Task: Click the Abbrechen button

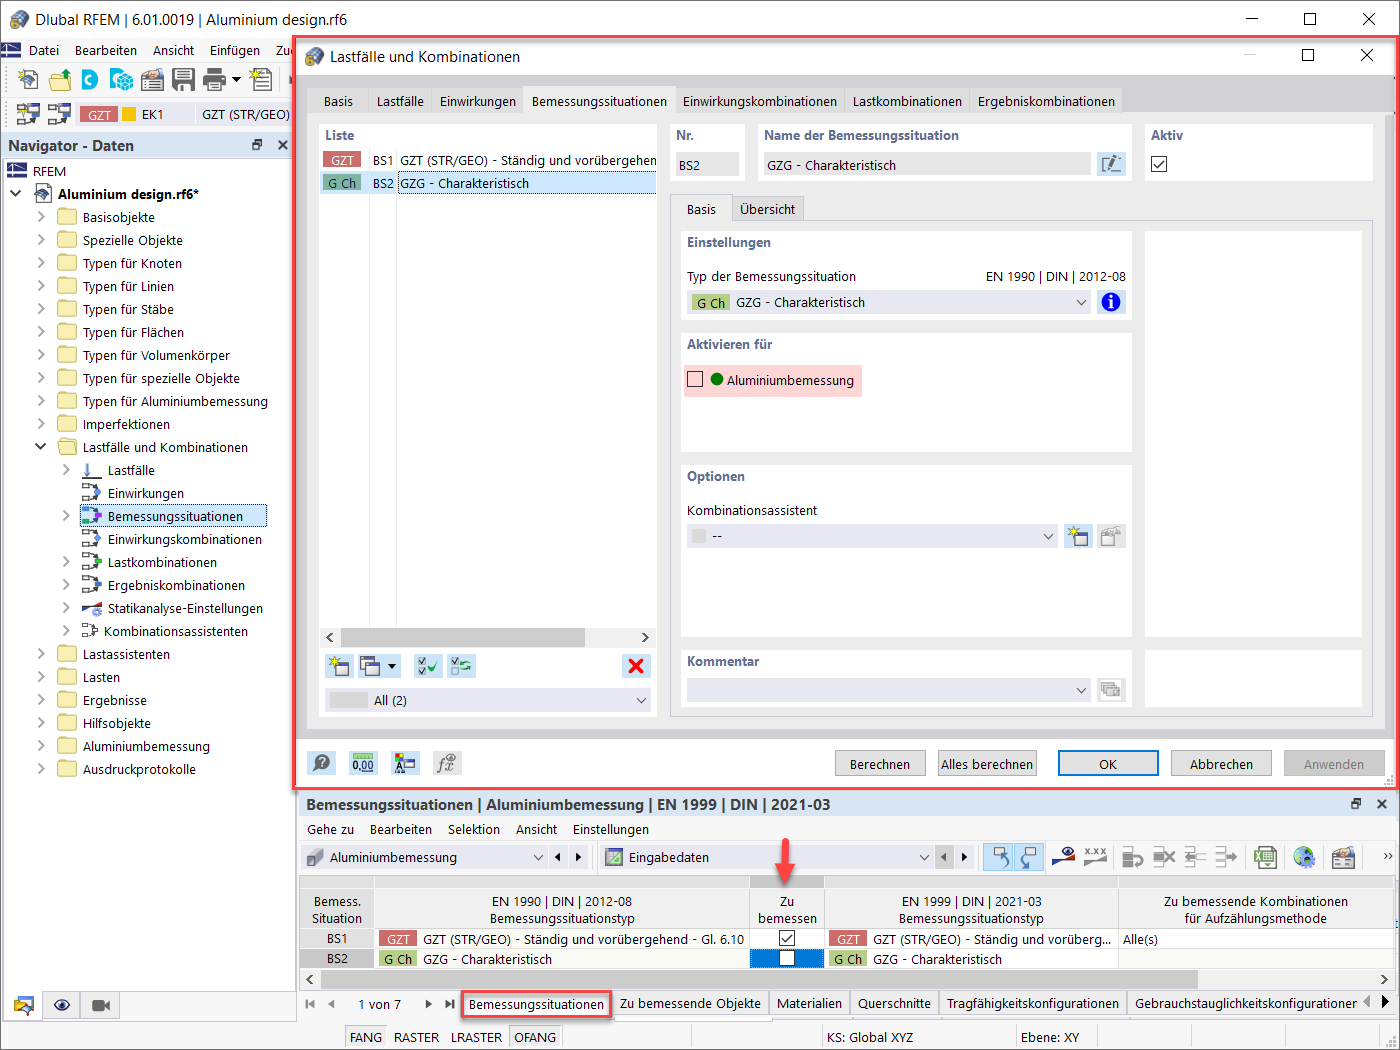Action: tap(1221, 763)
